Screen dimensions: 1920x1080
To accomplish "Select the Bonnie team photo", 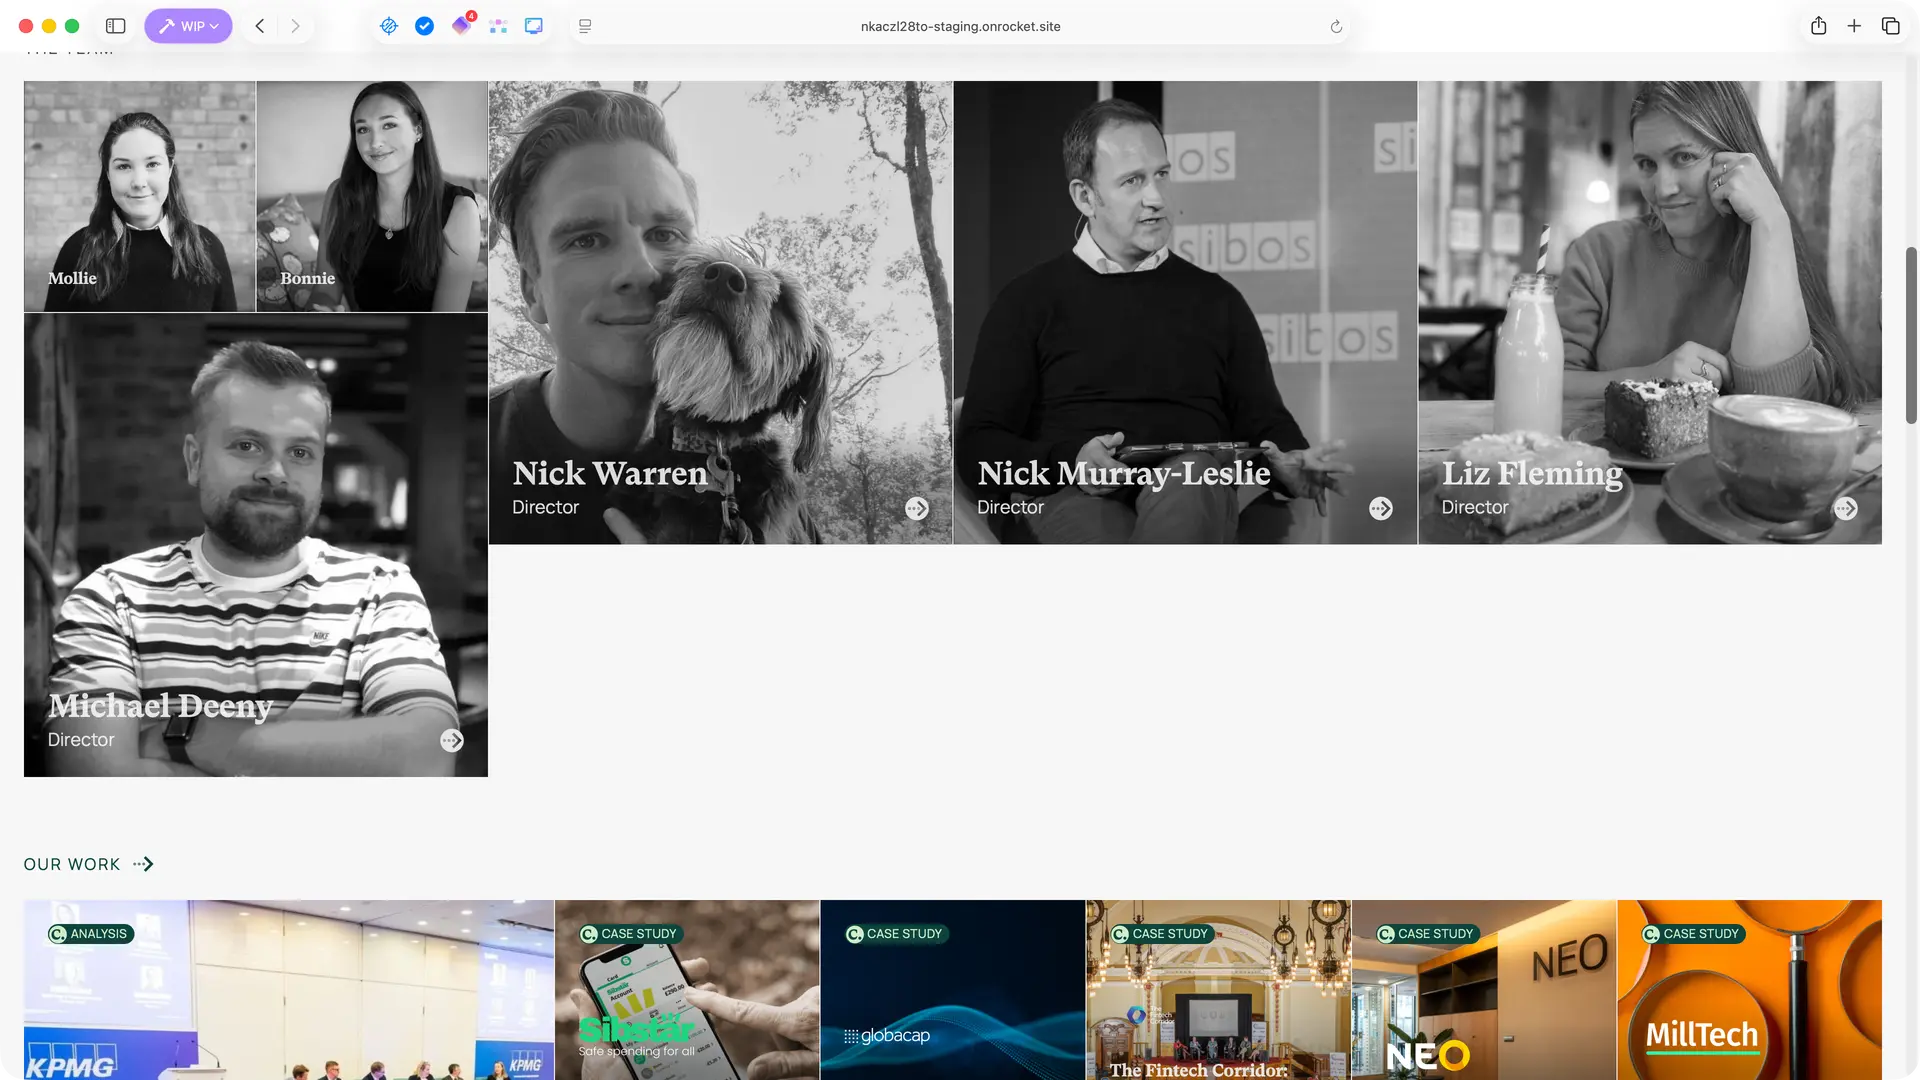I will pyautogui.click(x=372, y=196).
